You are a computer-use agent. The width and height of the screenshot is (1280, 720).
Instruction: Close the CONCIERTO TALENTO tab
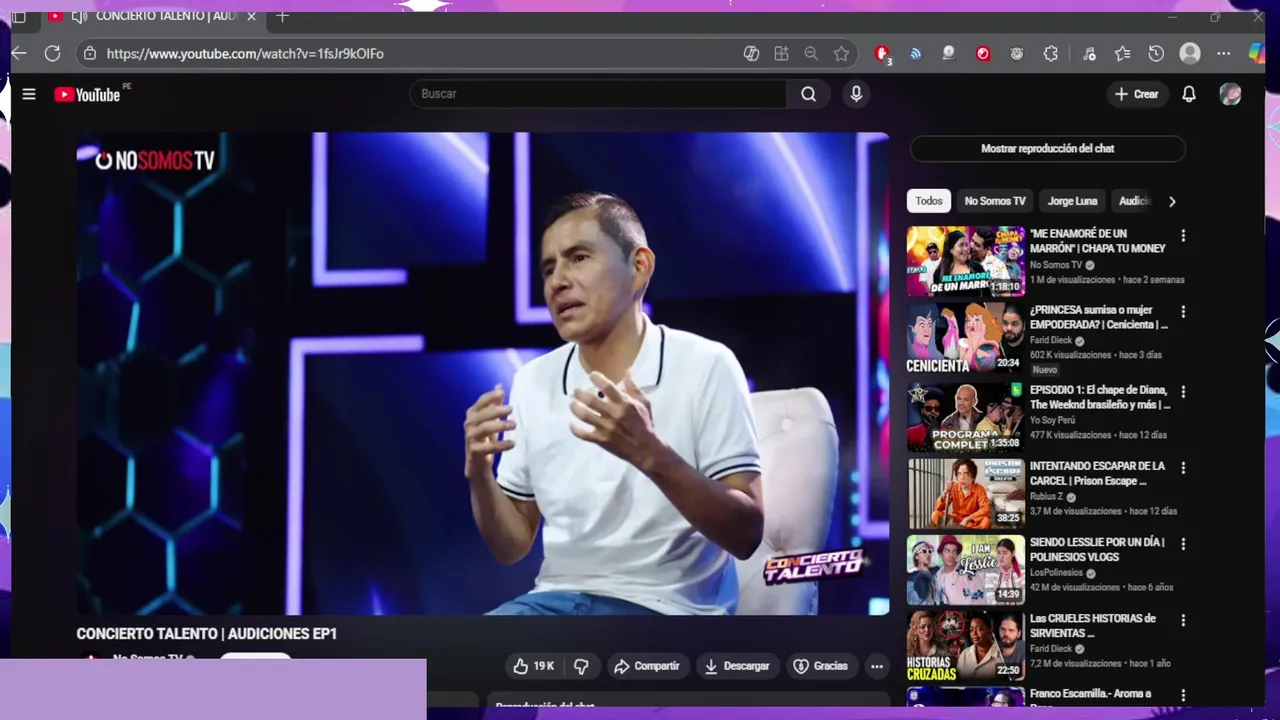pyautogui.click(x=251, y=16)
